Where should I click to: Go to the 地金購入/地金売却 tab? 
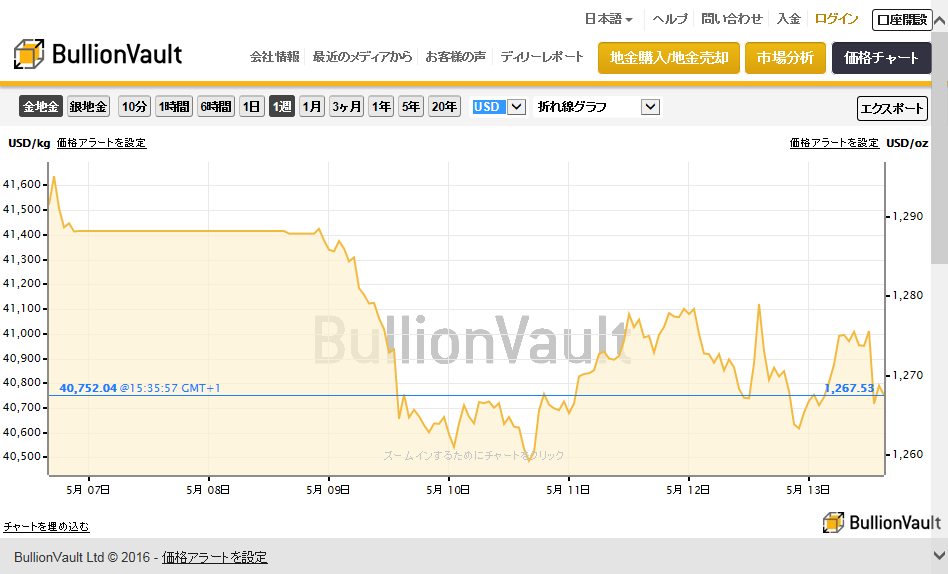(669, 58)
